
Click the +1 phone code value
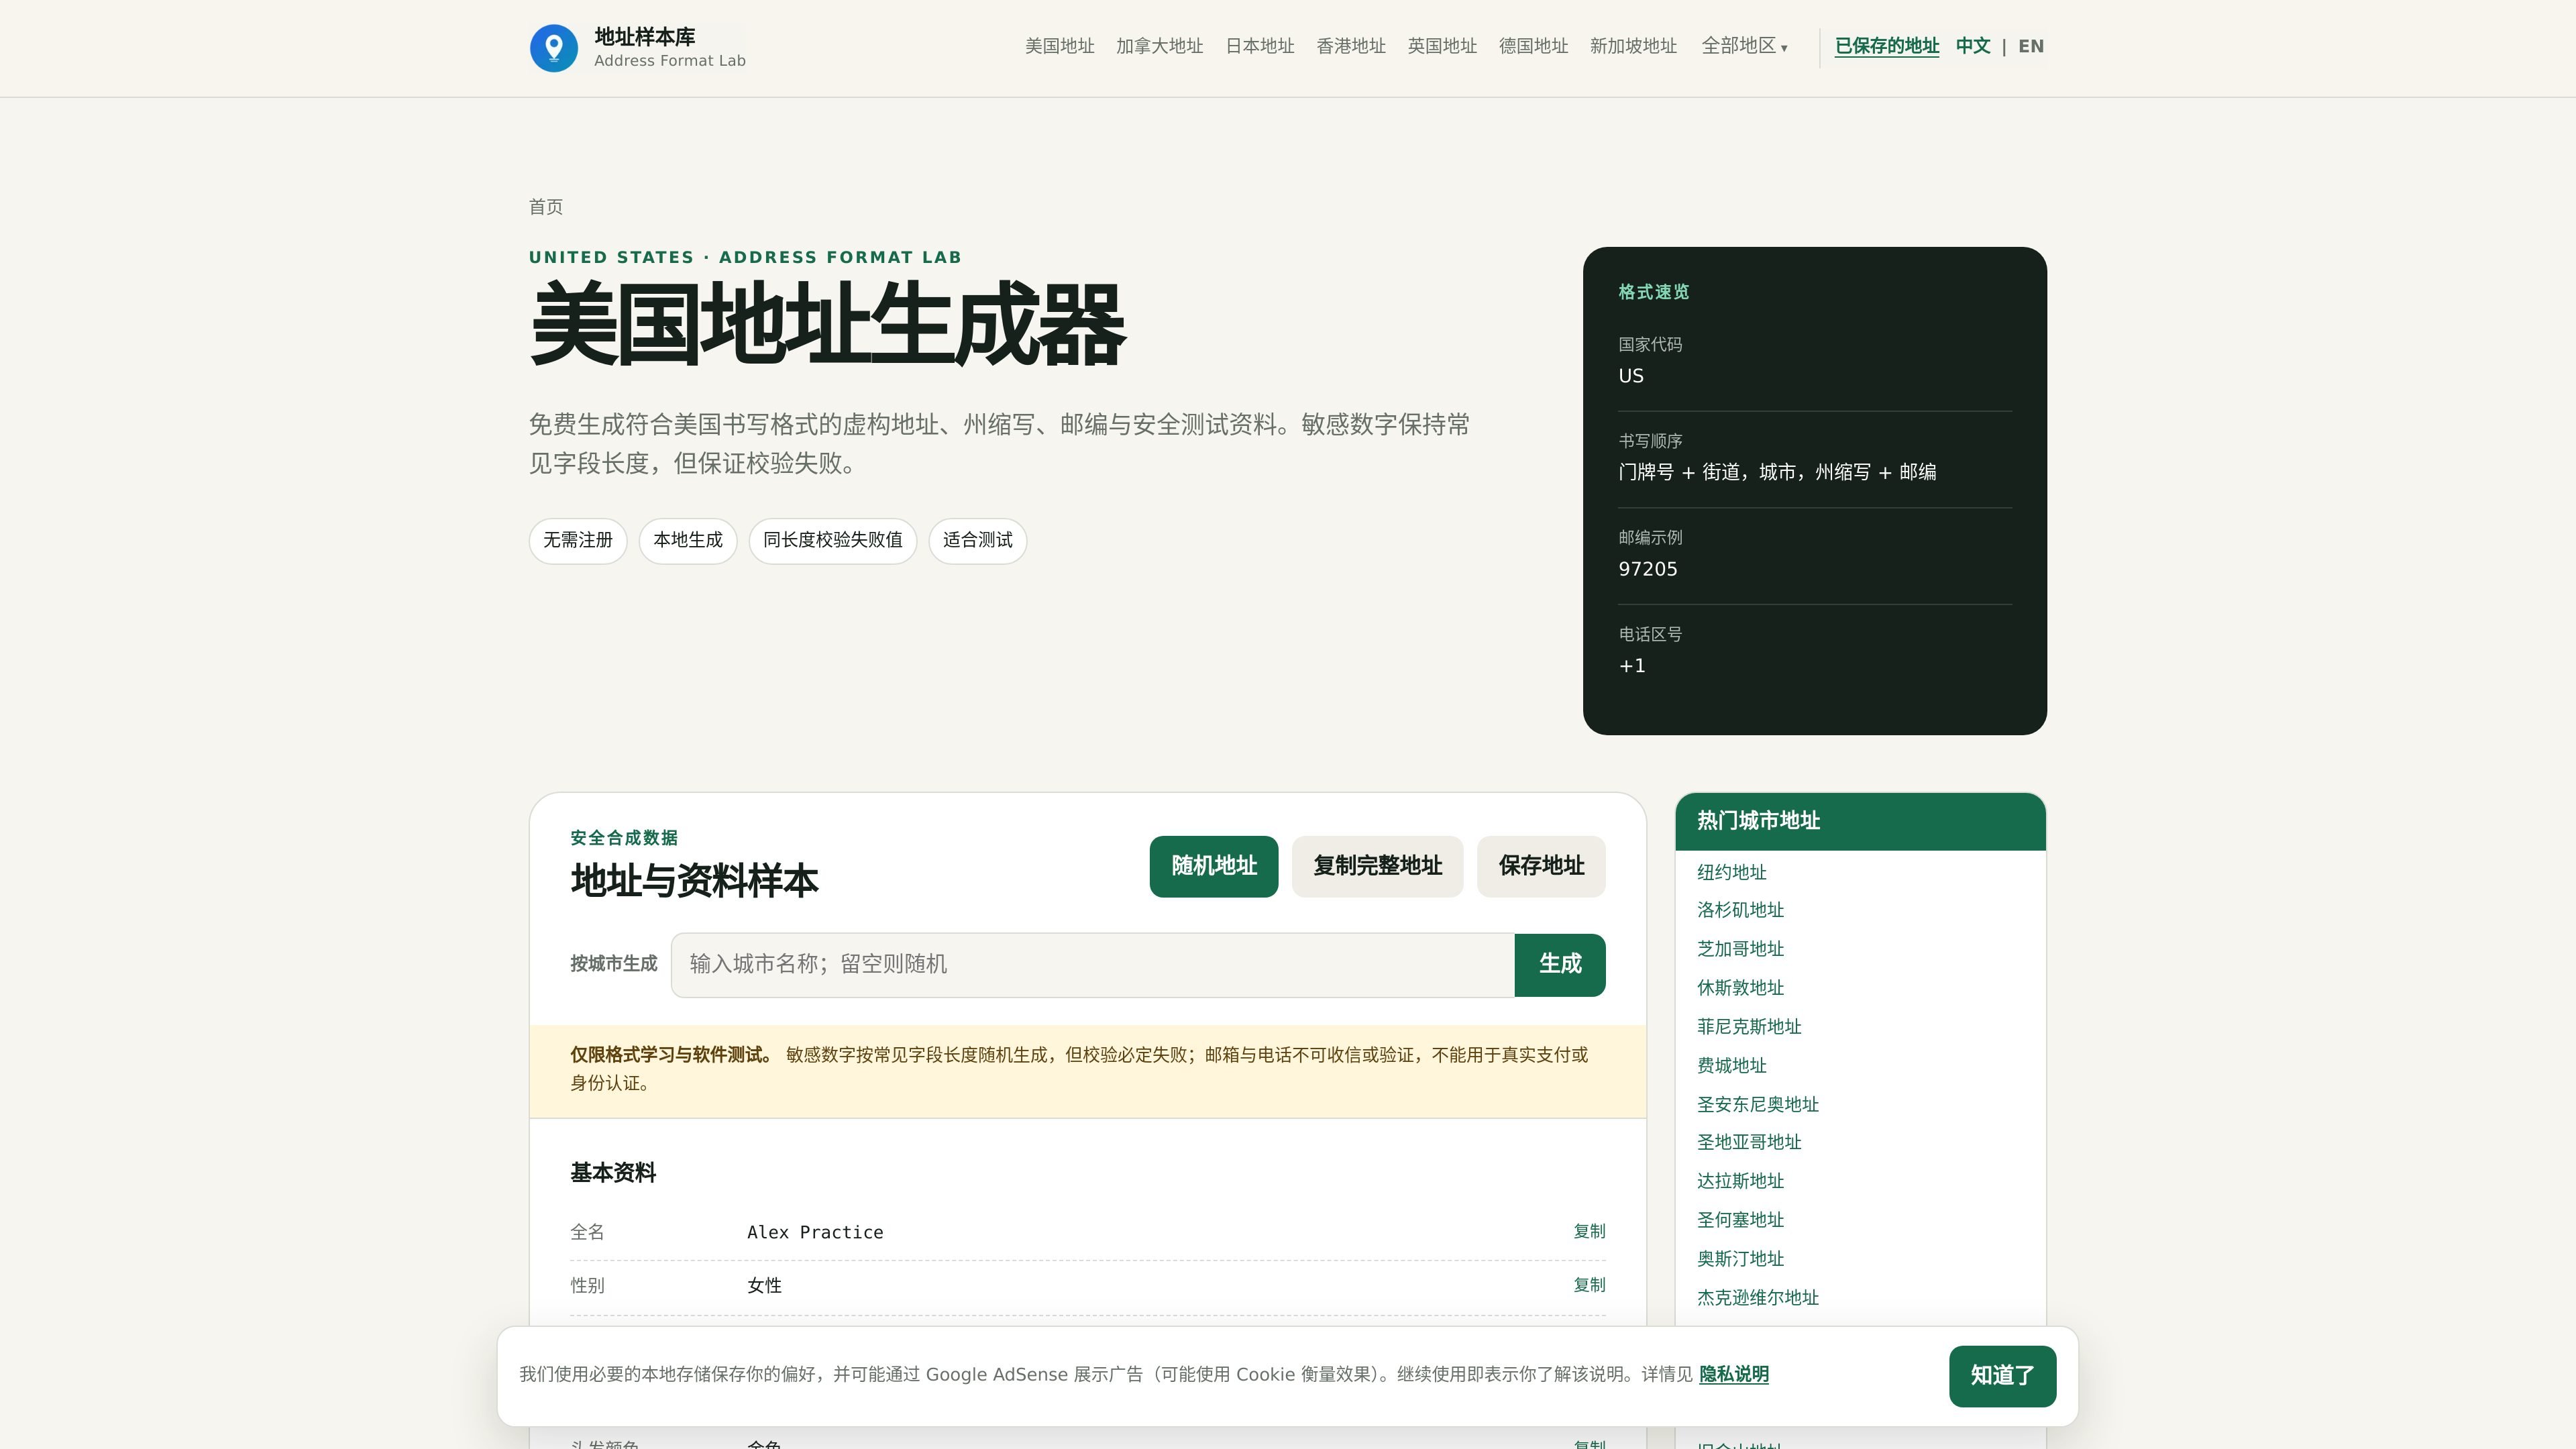click(1631, 666)
